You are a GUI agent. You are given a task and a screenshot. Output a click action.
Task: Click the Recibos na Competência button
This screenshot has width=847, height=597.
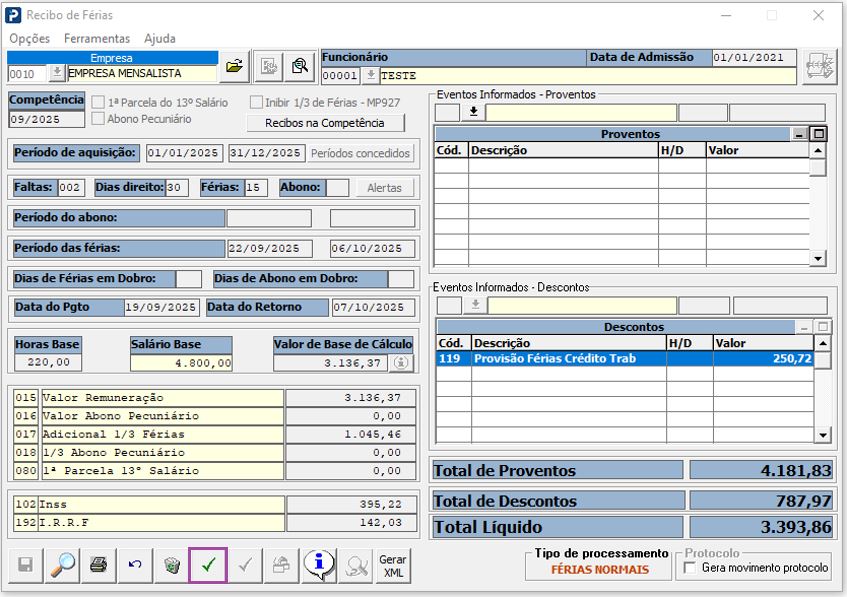tap(325, 123)
